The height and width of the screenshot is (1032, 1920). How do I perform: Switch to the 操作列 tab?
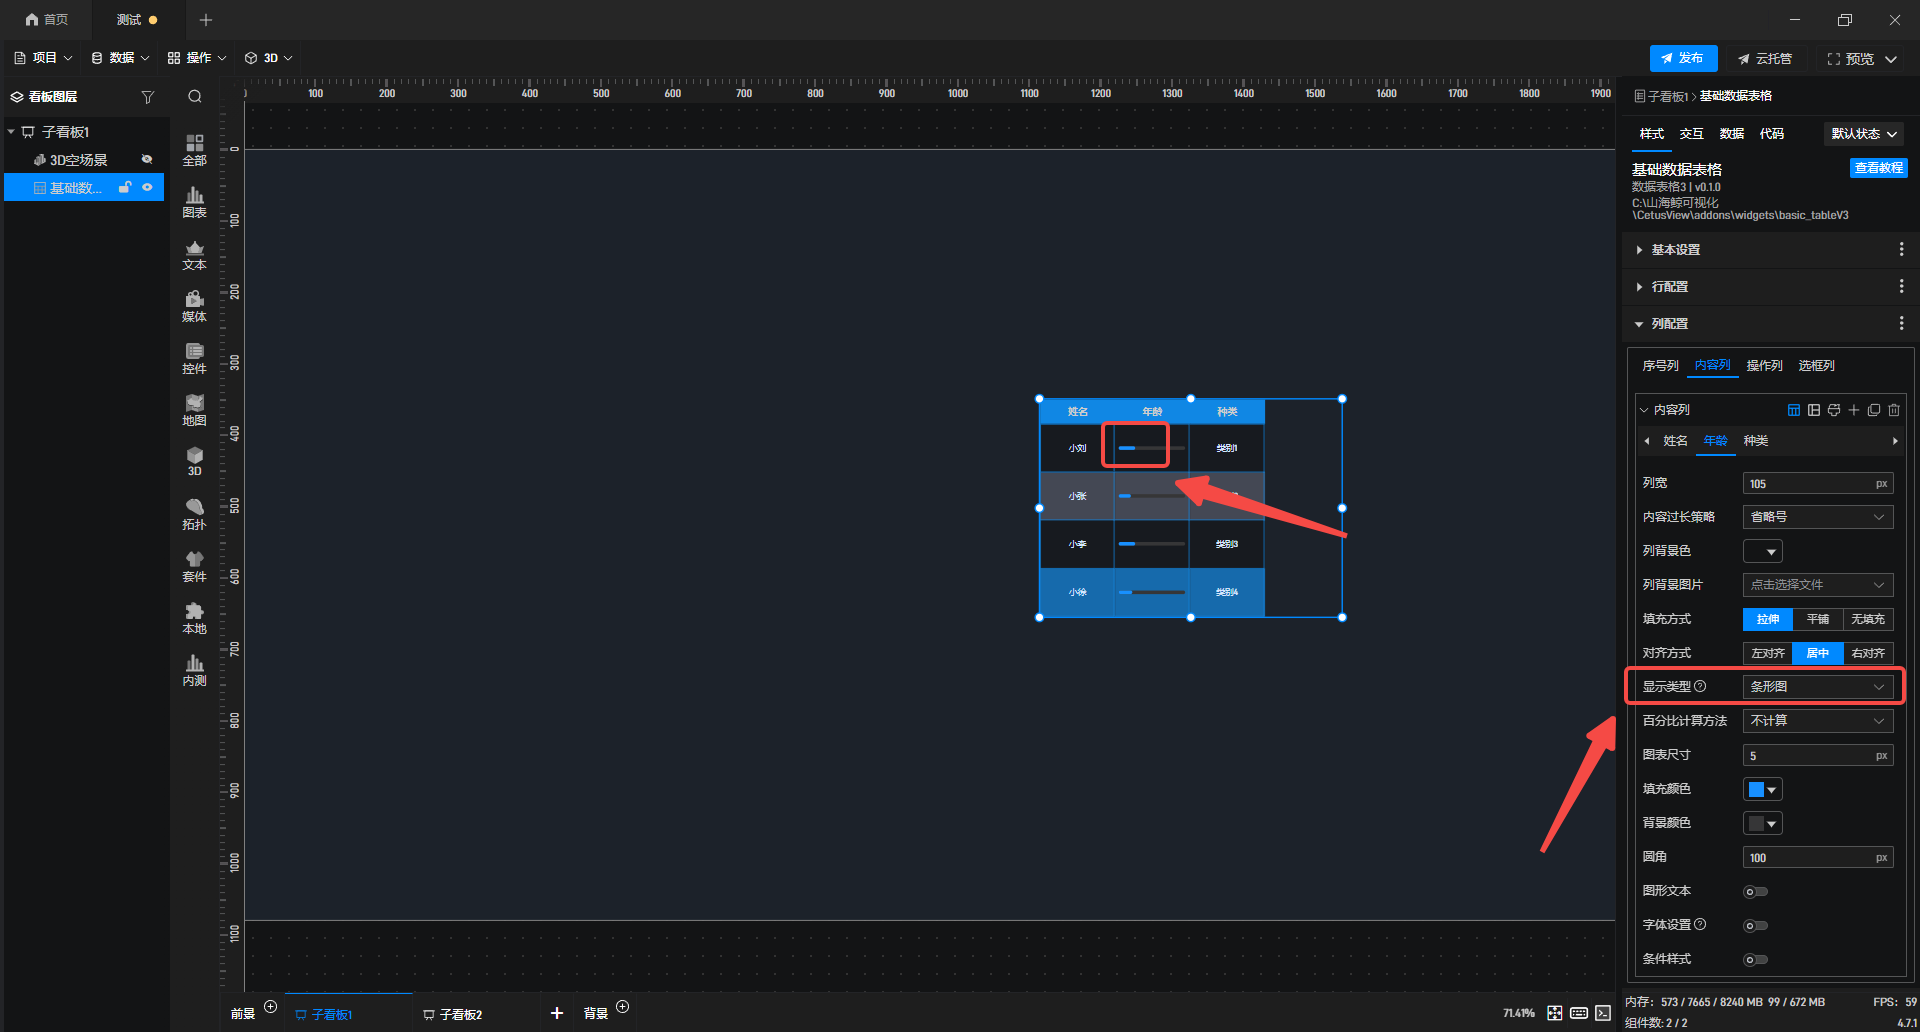pos(1764,366)
